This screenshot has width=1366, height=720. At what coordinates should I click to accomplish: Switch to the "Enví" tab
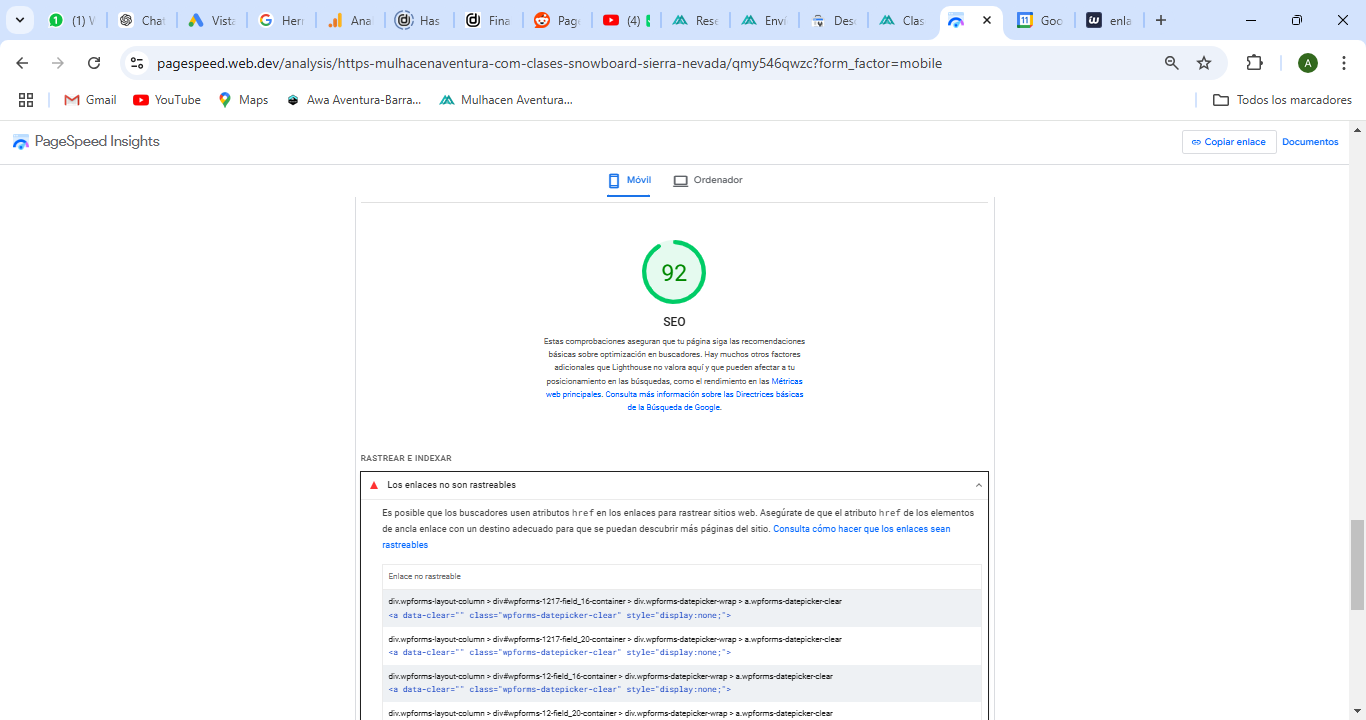pos(764,20)
